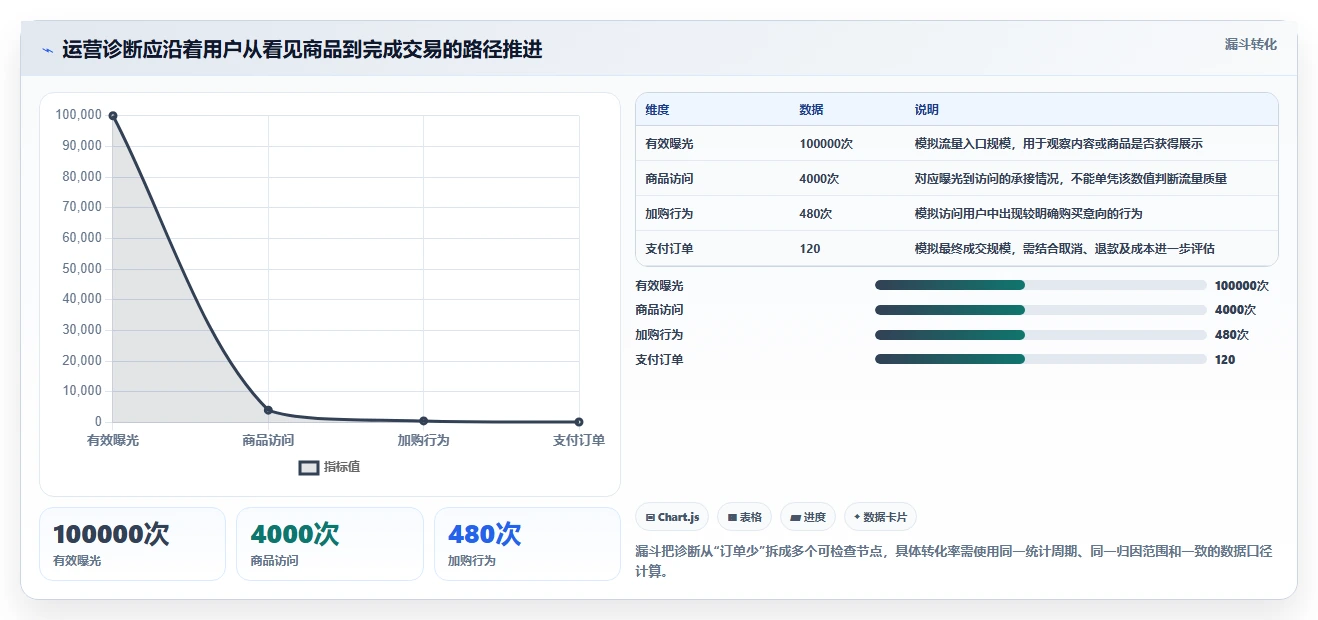Viewport: 1318px width, 620px height.
Task: Select the 进度 tag chip
Action: (x=808, y=517)
